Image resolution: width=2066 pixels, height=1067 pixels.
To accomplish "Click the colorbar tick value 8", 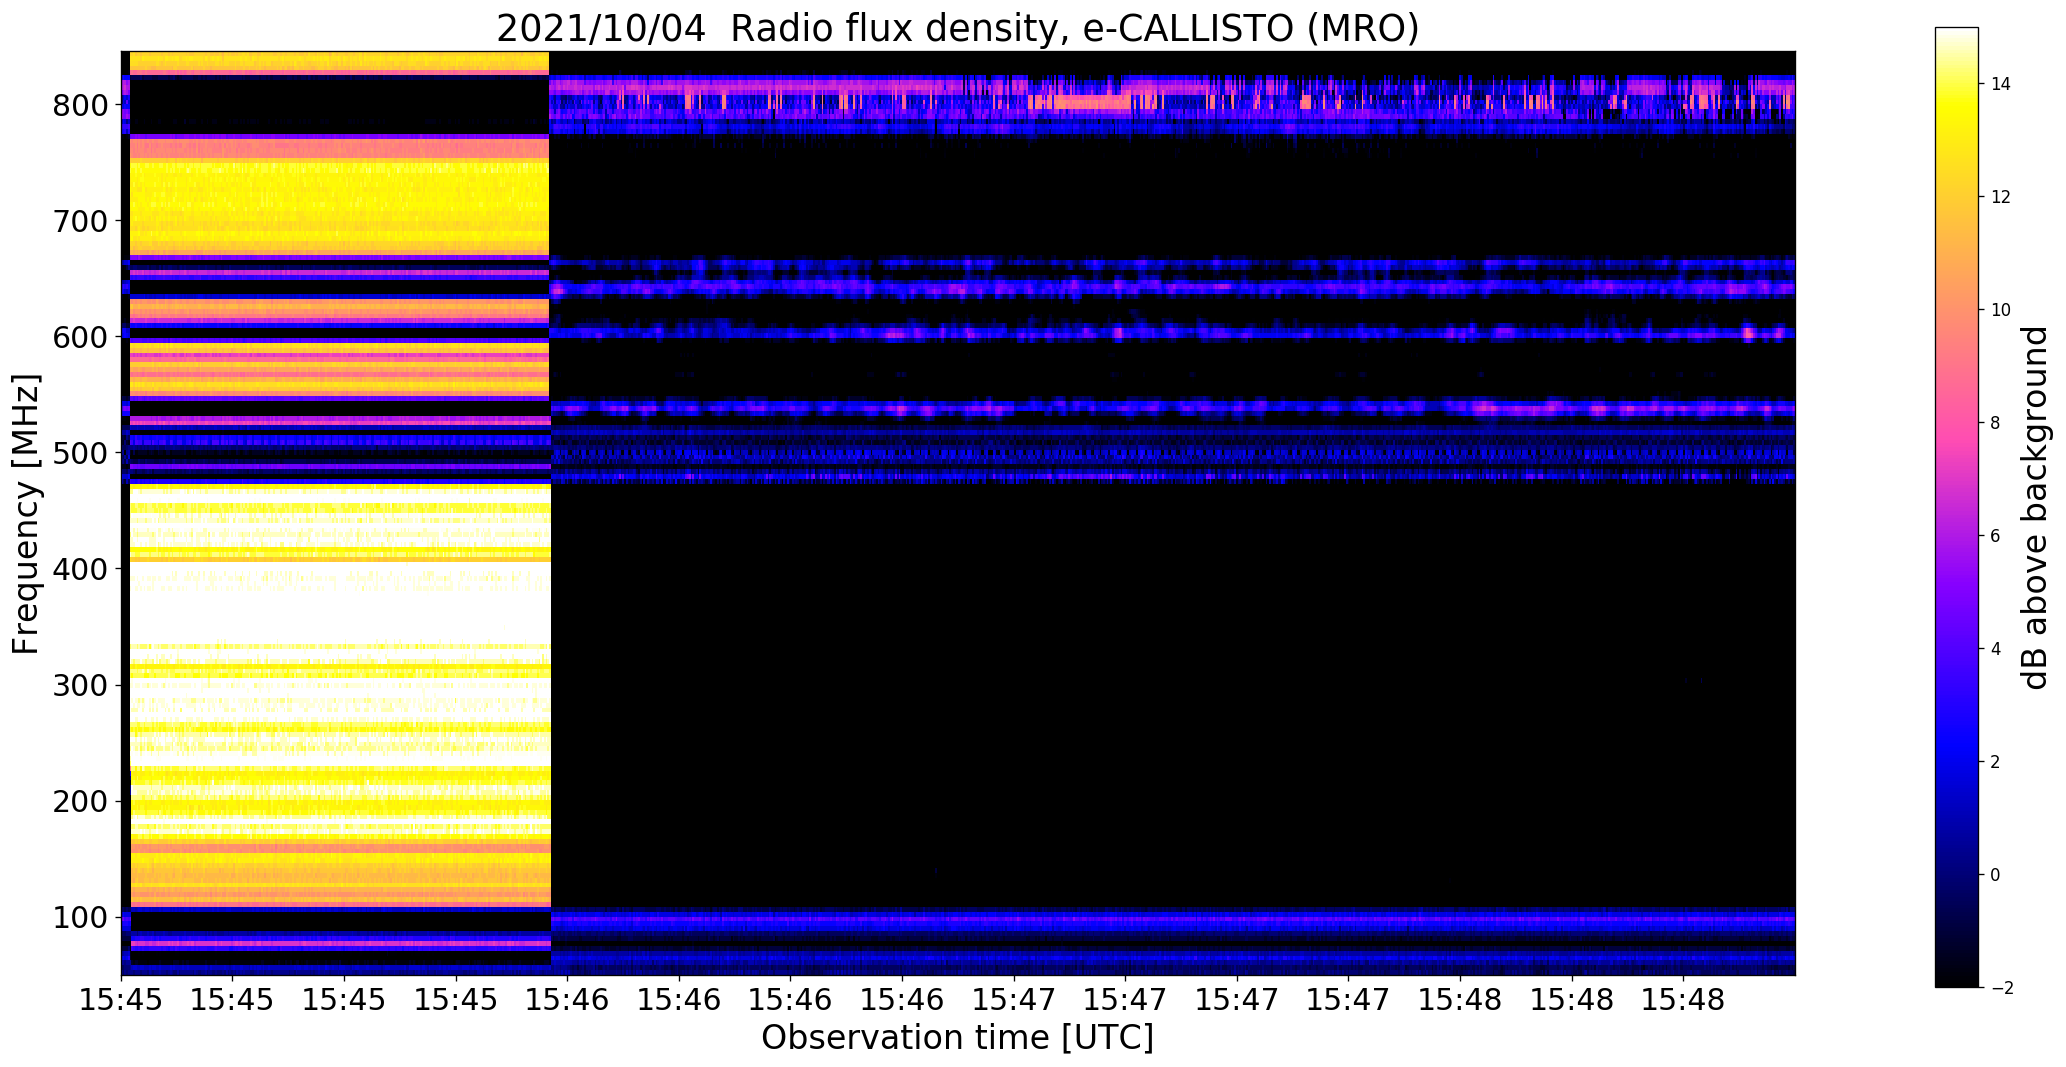I will point(1995,423).
